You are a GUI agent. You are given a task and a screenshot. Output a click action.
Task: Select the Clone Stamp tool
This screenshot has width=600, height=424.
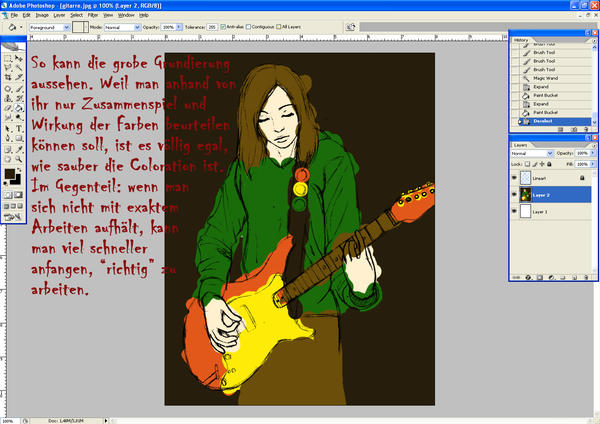coord(7,98)
